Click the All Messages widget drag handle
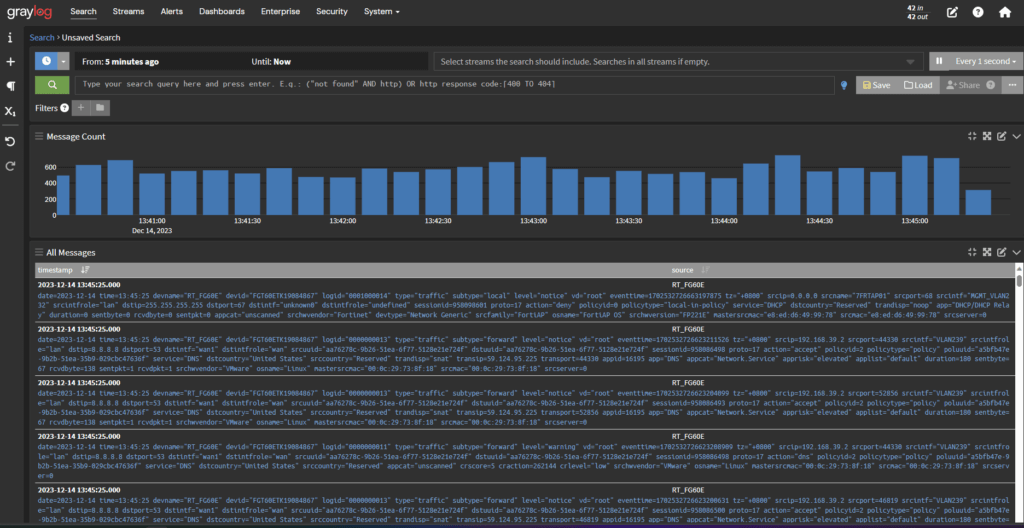1024x528 pixels. point(39,252)
